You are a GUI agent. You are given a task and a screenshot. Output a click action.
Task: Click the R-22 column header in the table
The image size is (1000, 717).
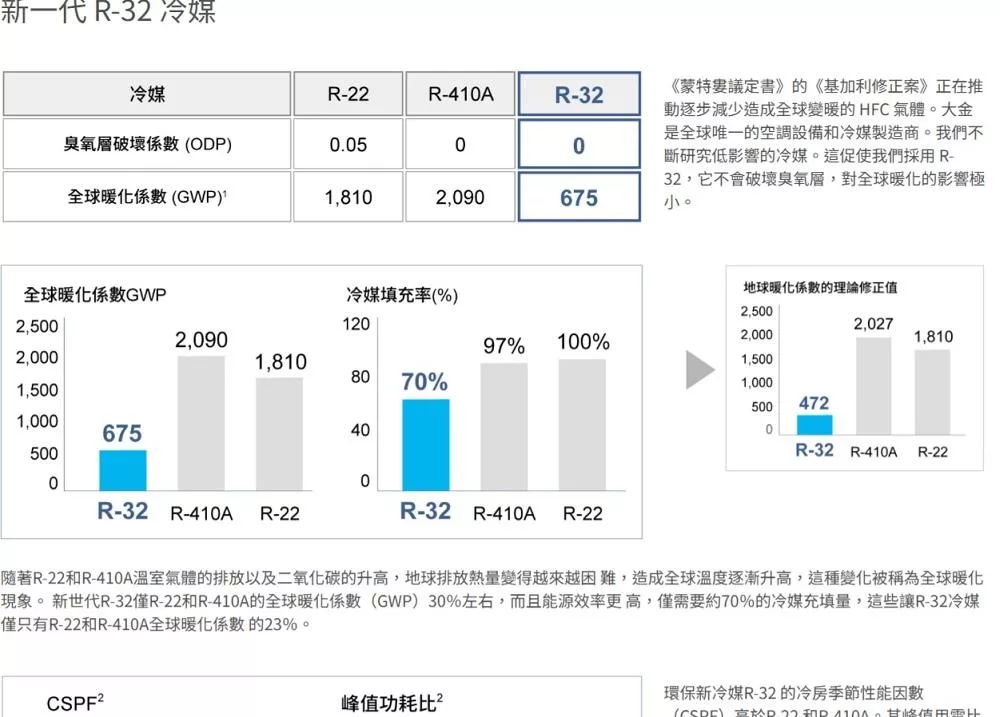(x=348, y=95)
